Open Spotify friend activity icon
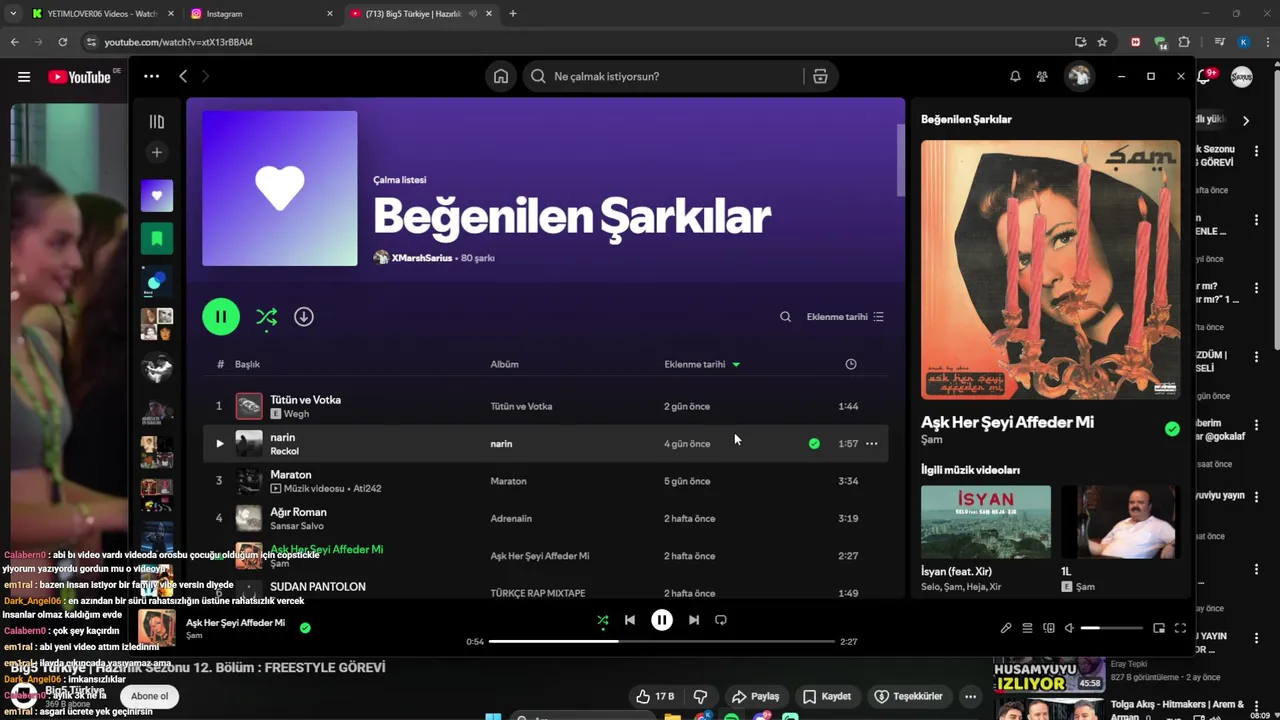1280x720 pixels. tap(1042, 76)
